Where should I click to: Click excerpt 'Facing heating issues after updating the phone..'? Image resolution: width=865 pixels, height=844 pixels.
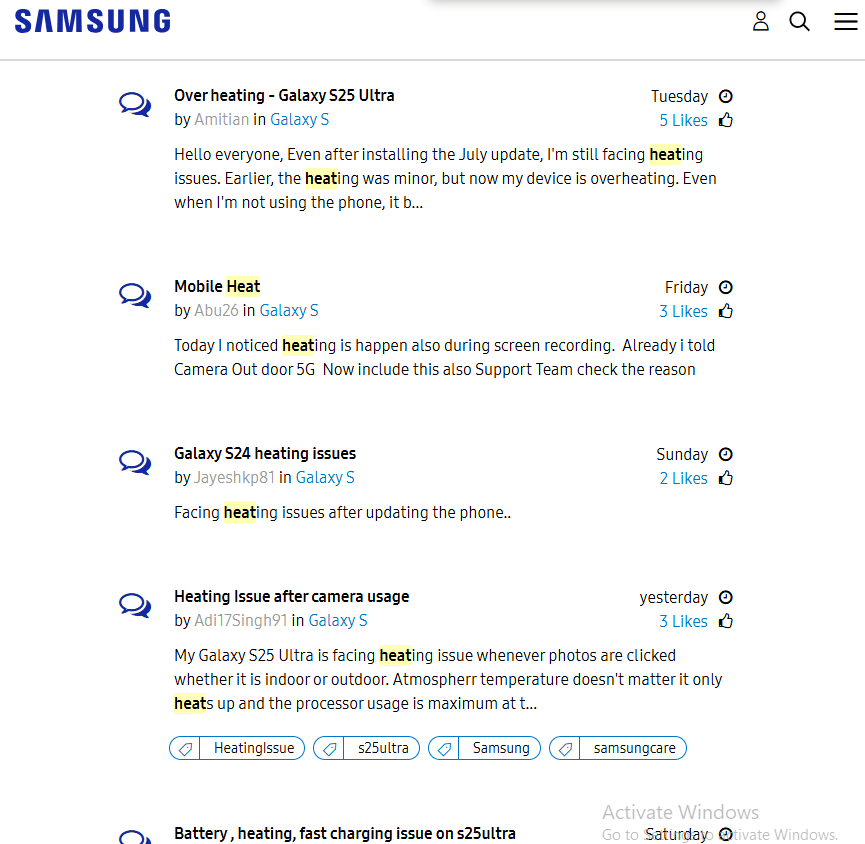(343, 512)
